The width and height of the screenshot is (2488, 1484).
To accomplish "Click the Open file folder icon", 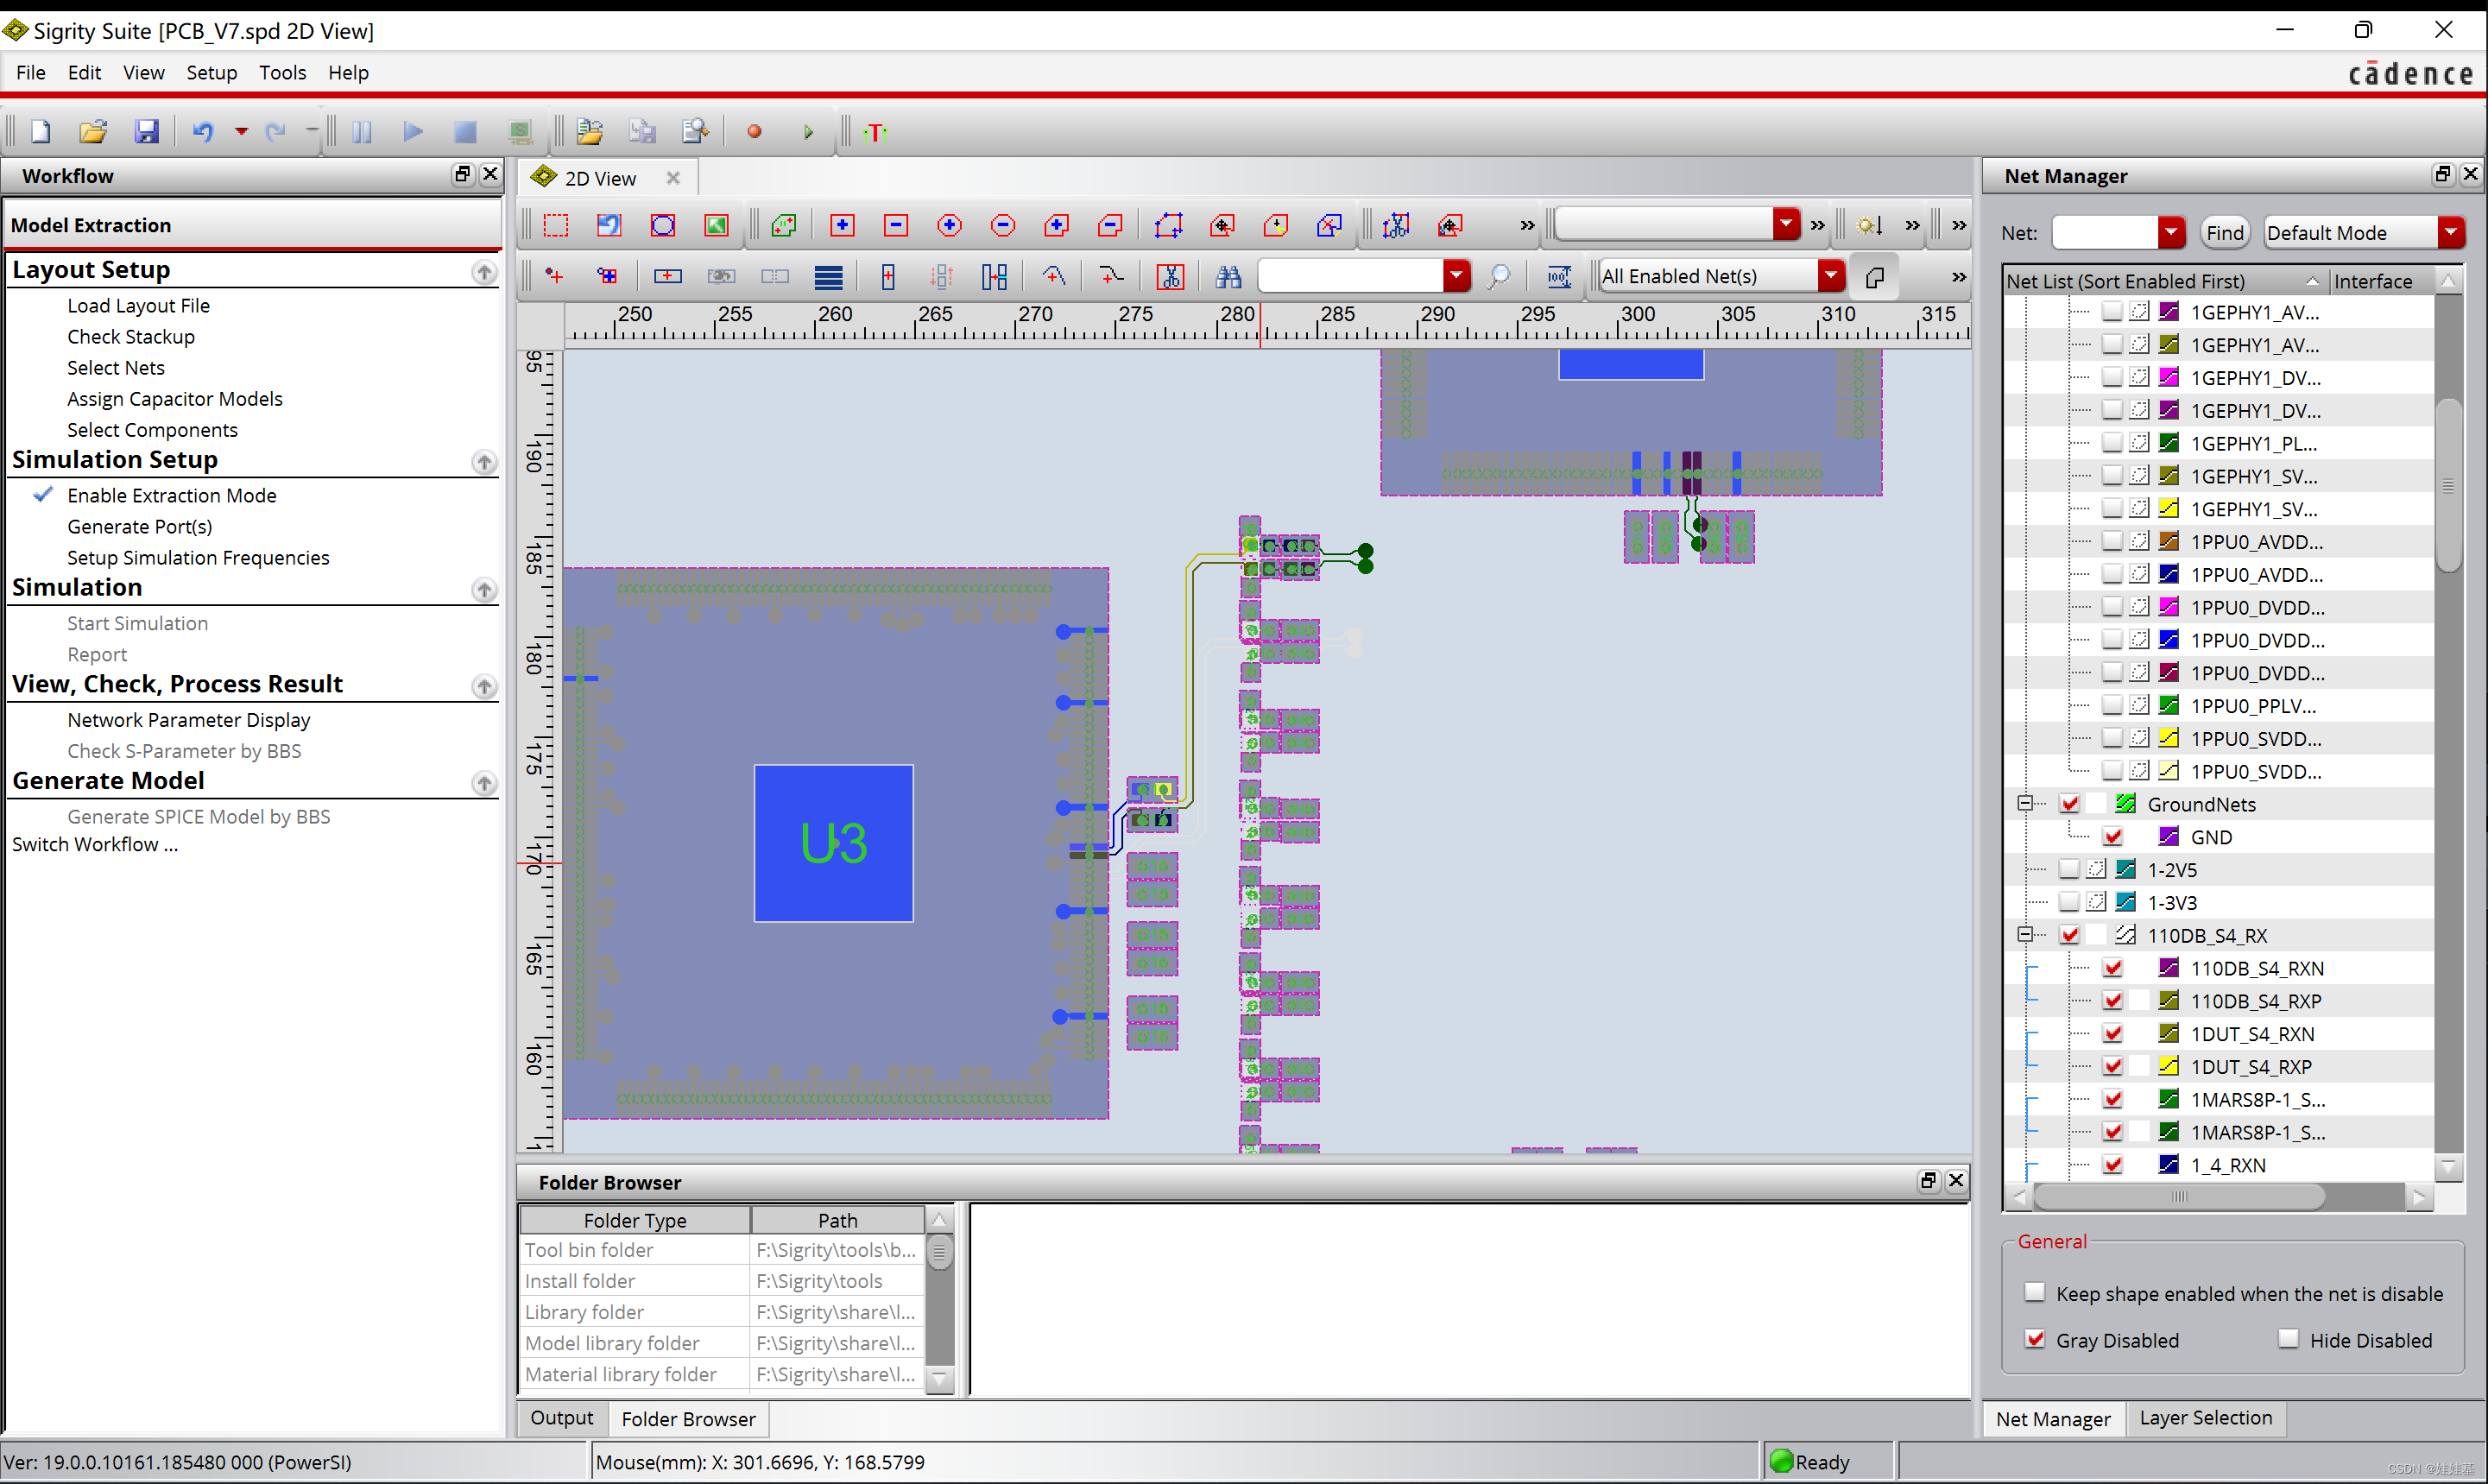I will [x=93, y=132].
